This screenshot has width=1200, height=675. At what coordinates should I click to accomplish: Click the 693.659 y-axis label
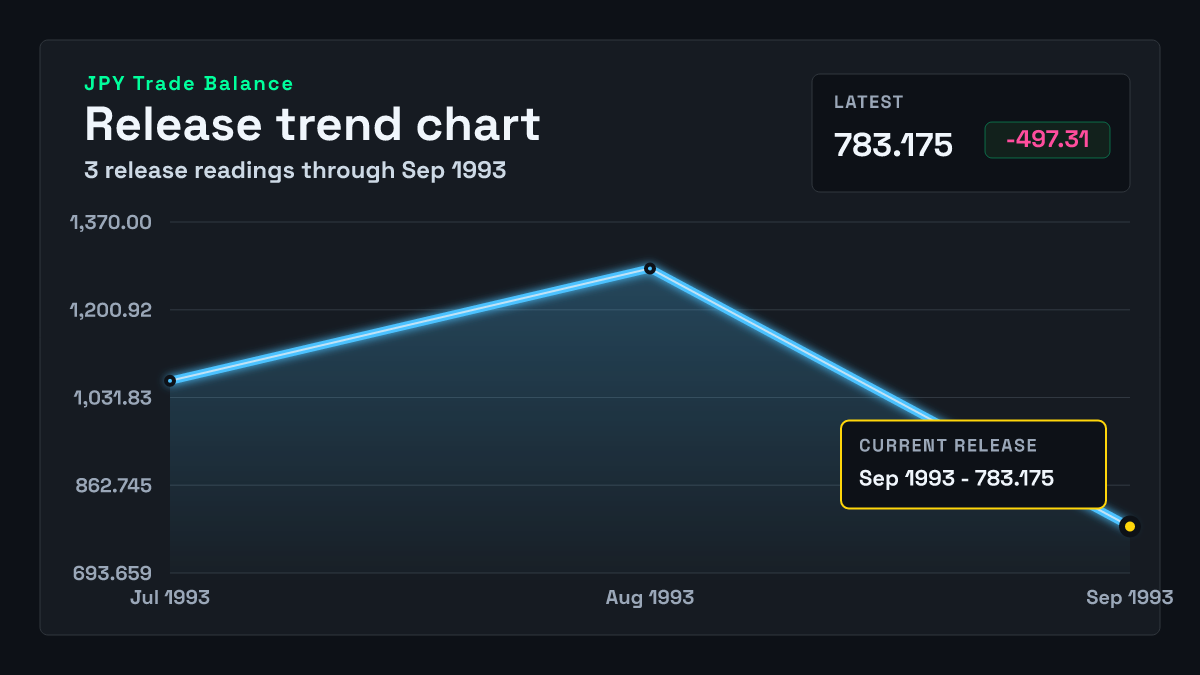point(110,573)
